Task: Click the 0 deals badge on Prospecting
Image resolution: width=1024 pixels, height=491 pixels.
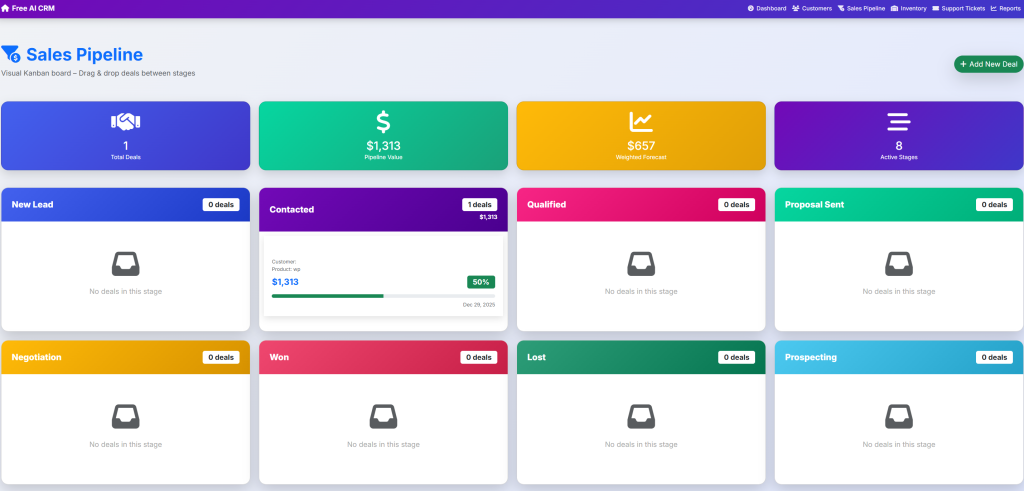Action: 995,357
